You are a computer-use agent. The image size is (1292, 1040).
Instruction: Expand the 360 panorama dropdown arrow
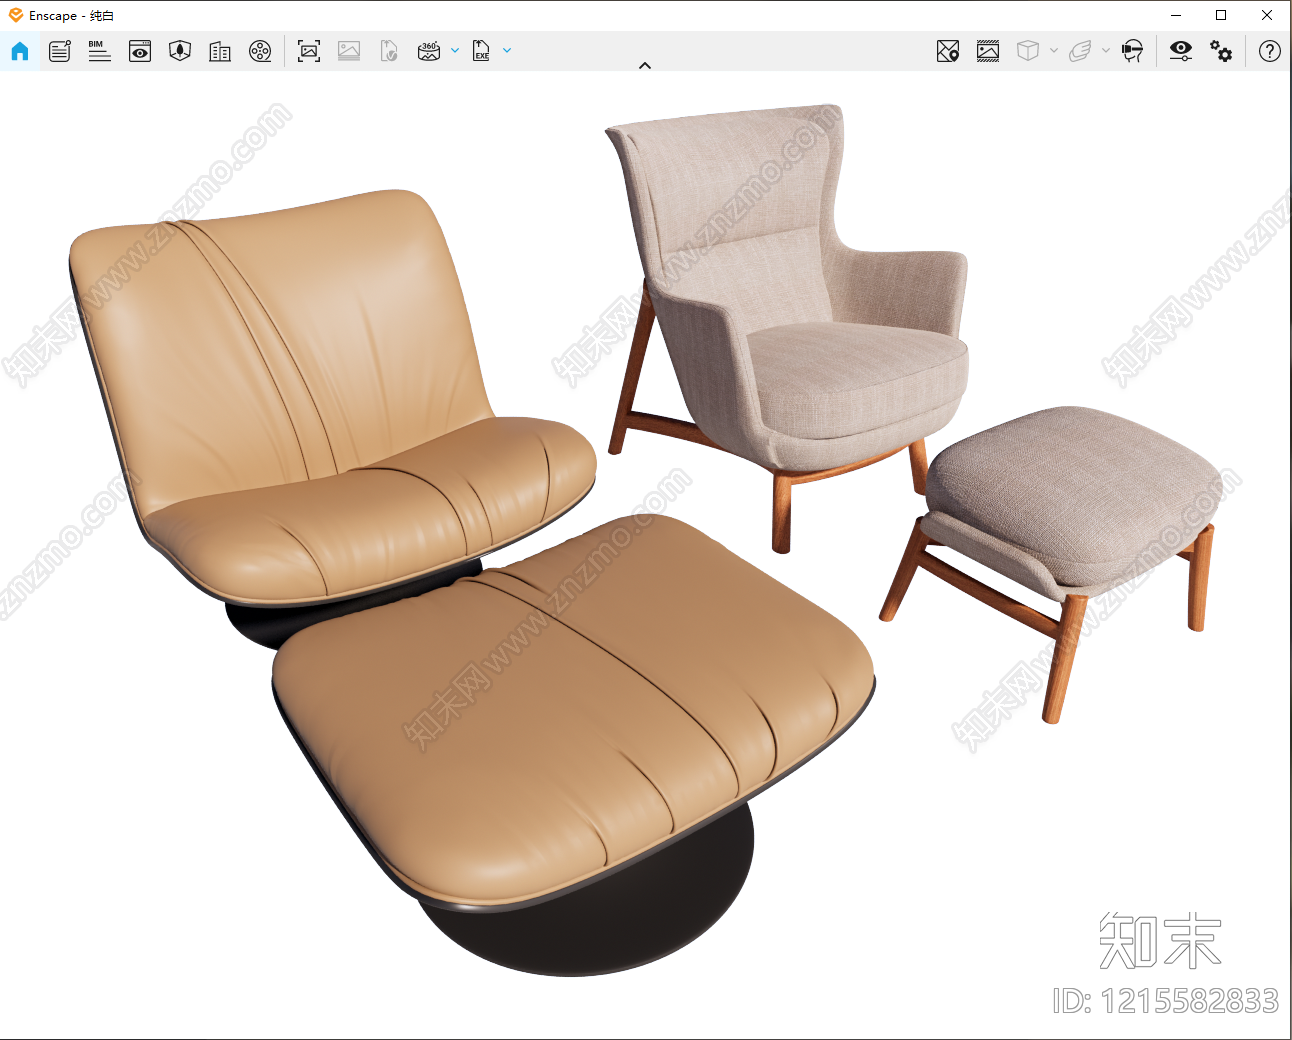(455, 50)
